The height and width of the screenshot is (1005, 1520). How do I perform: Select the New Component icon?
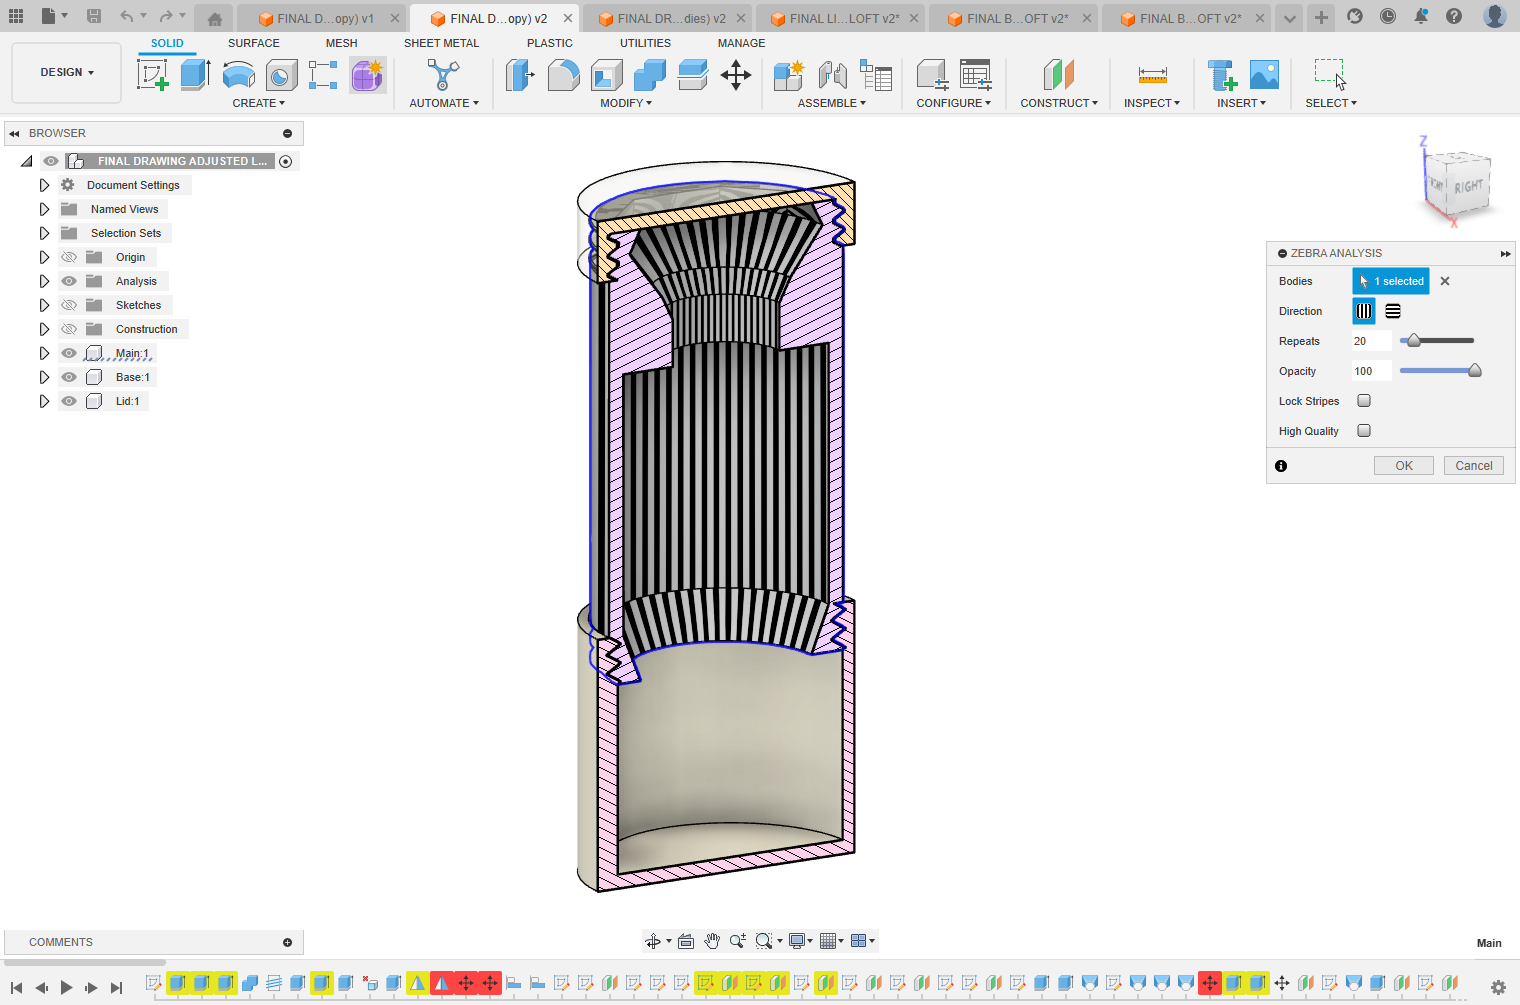click(788, 75)
